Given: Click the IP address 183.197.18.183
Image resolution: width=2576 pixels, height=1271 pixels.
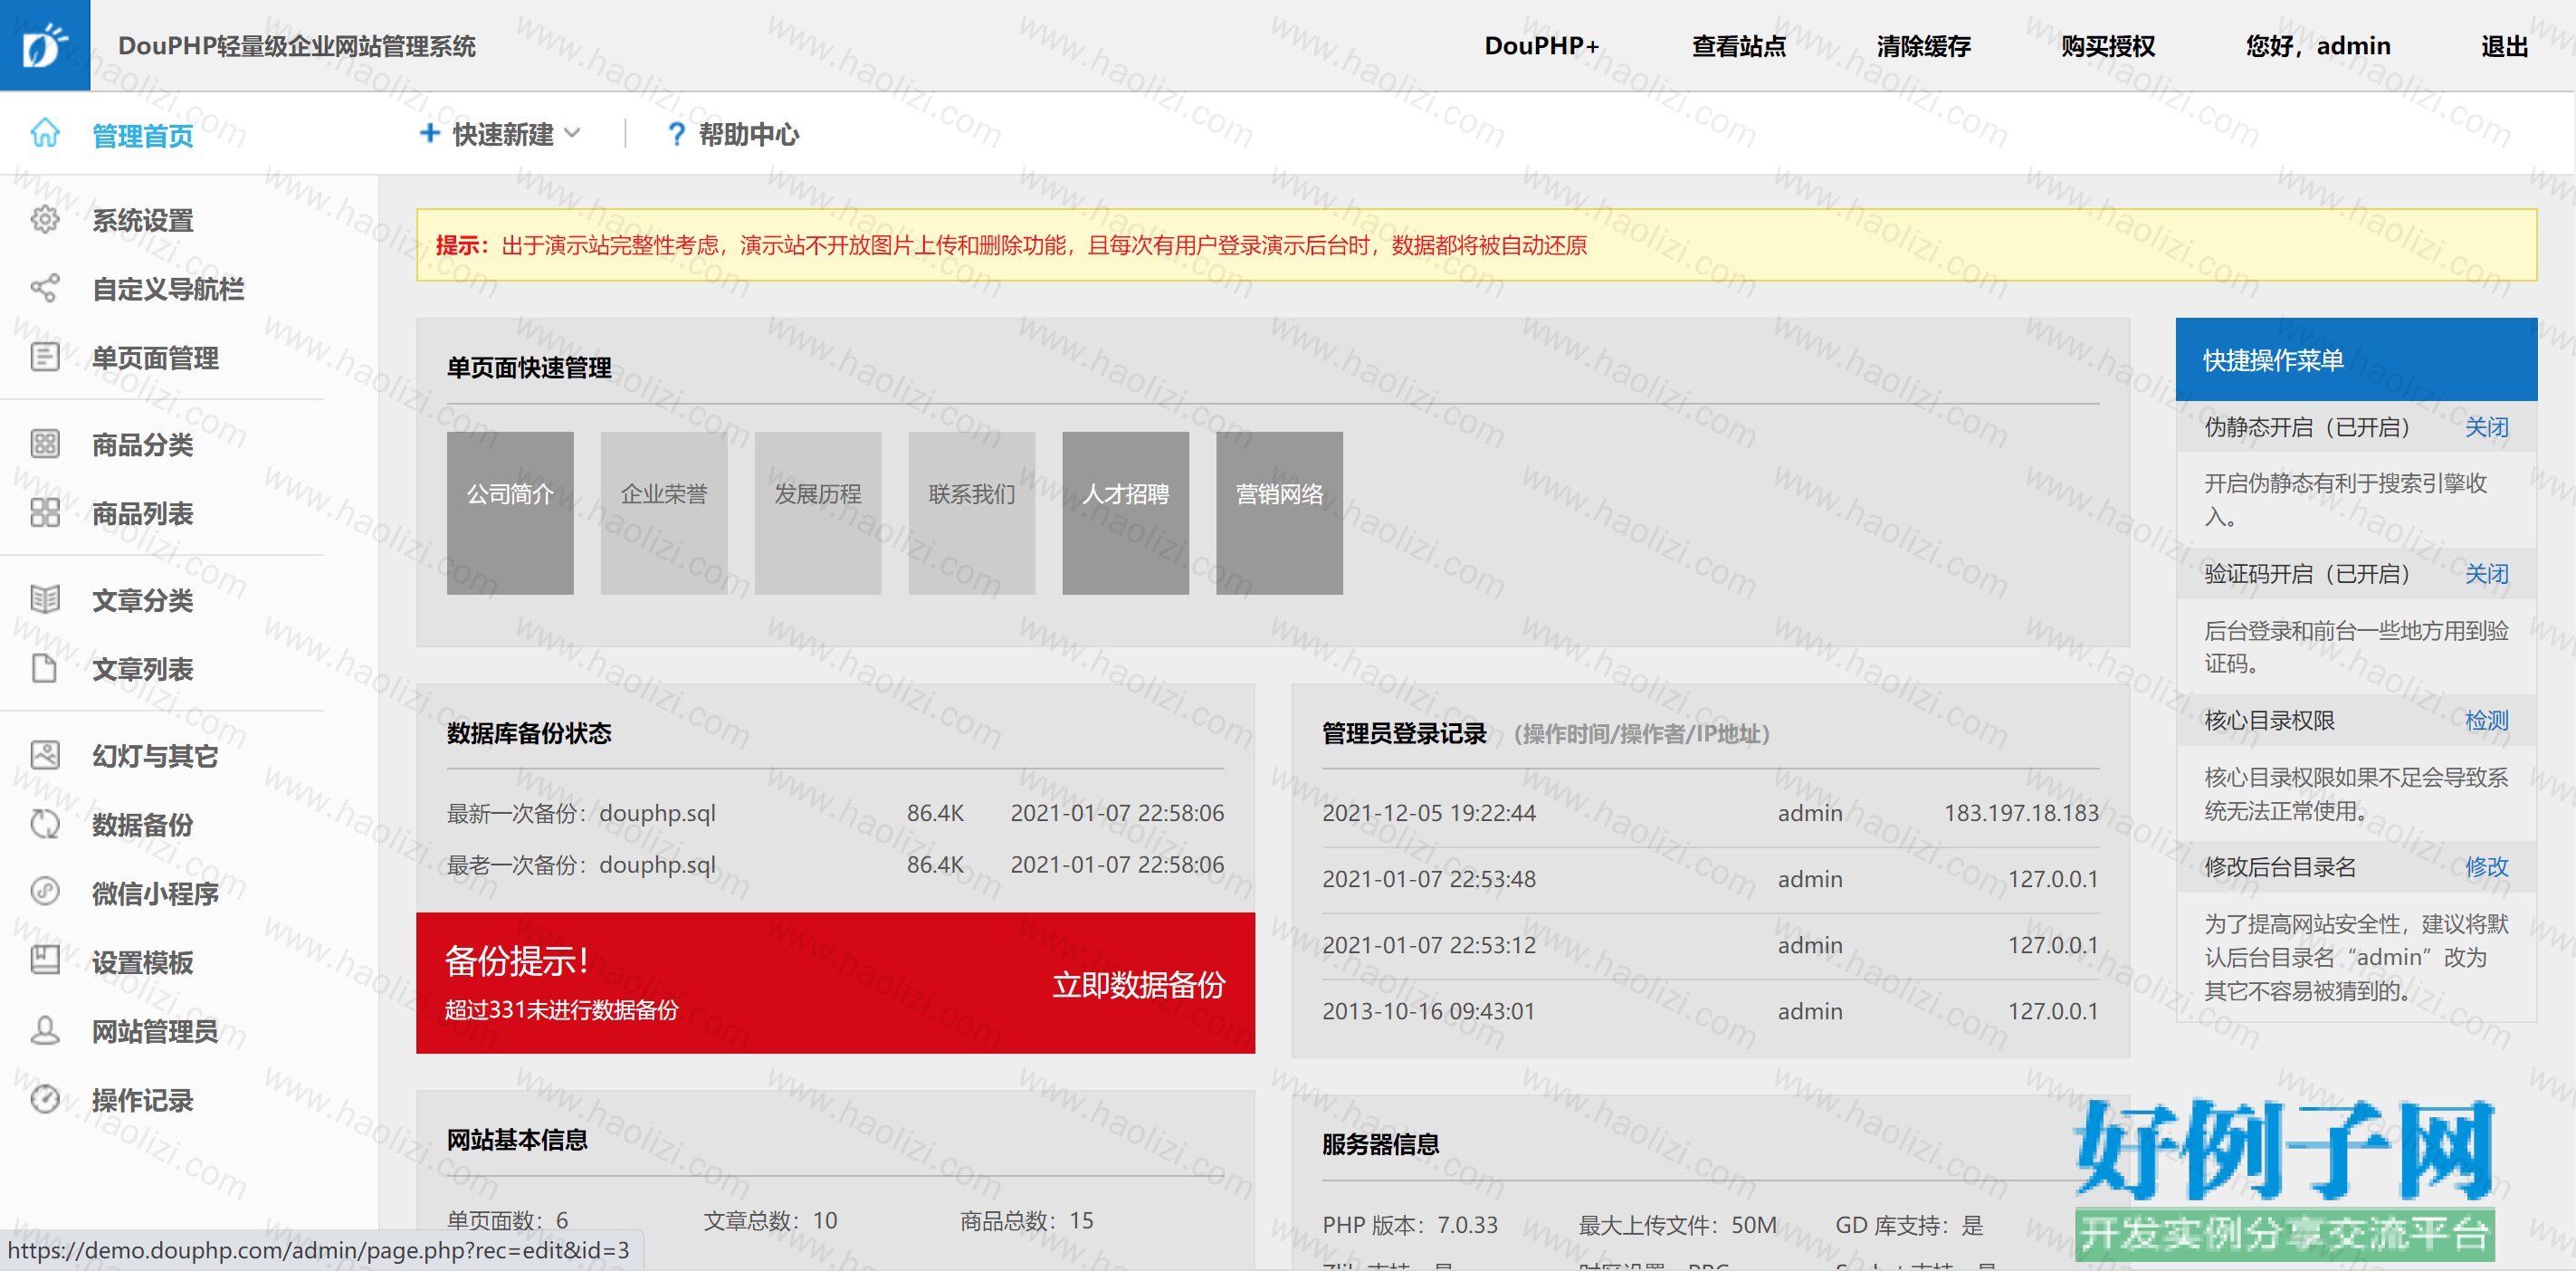Looking at the screenshot, I should click(x=2021, y=813).
